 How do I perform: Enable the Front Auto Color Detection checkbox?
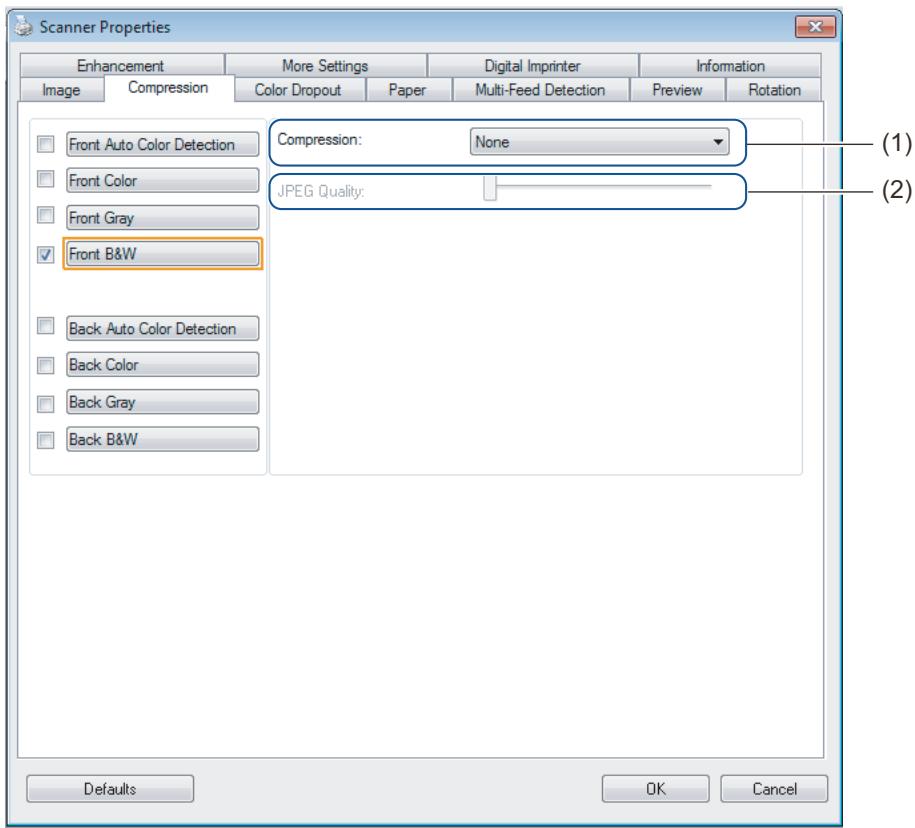pos(46,144)
